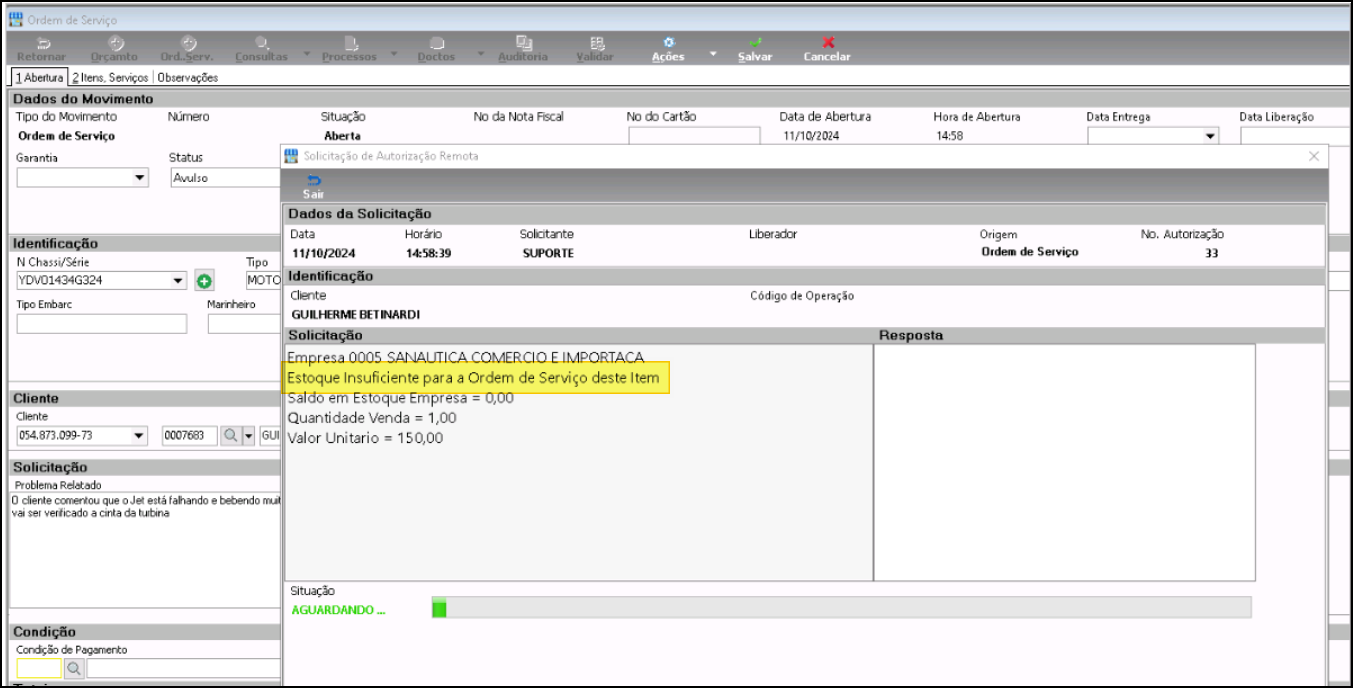Click the Status field showing Avulso

(225, 178)
